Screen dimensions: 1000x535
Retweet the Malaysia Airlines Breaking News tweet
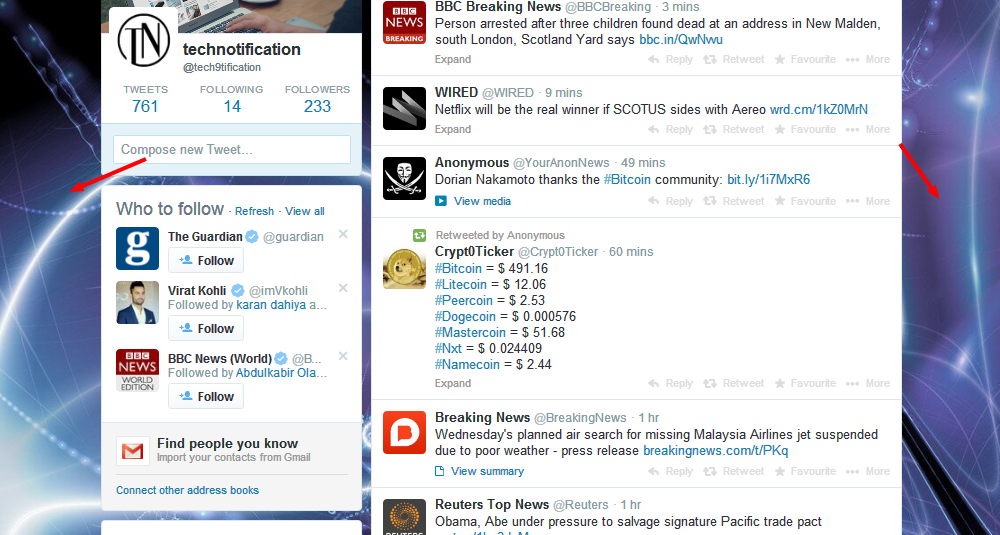tap(733, 471)
